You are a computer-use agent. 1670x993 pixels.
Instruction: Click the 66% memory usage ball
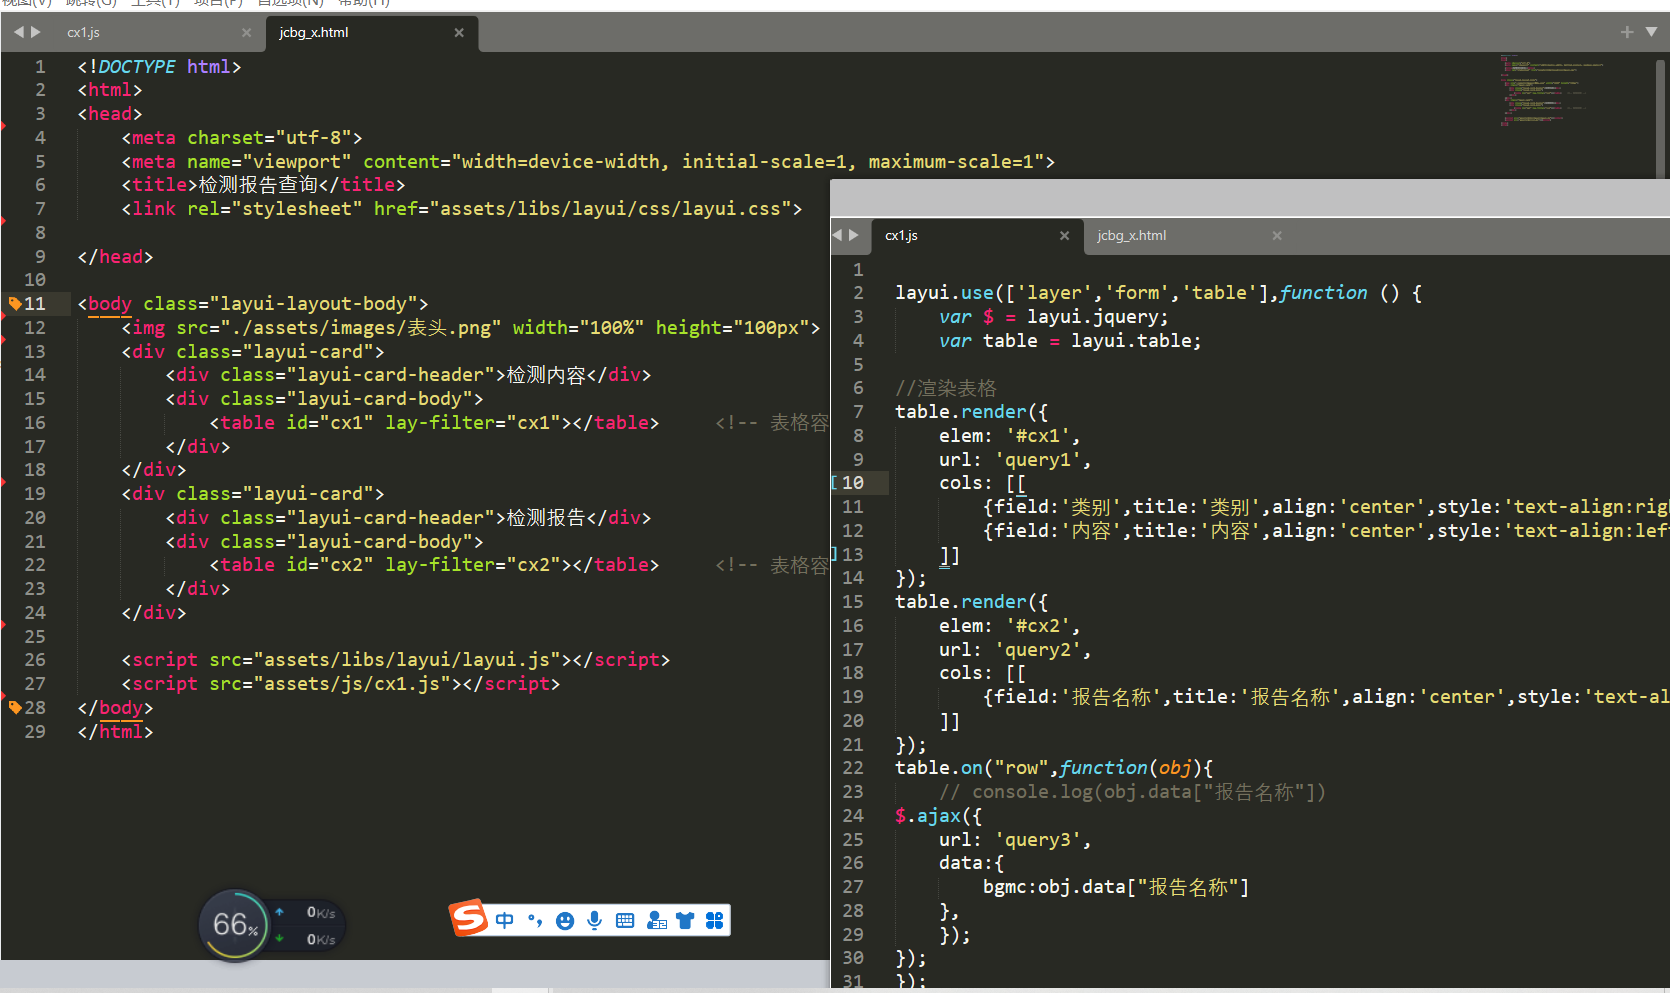(234, 925)
